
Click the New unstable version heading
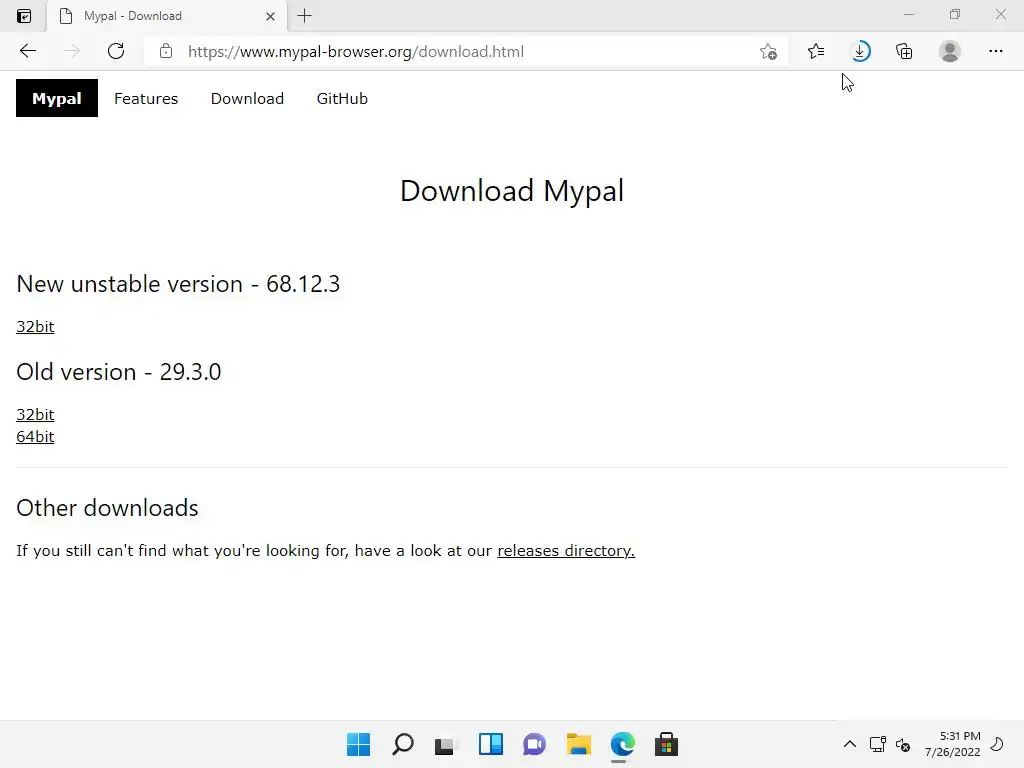click(x=178, y=284)
